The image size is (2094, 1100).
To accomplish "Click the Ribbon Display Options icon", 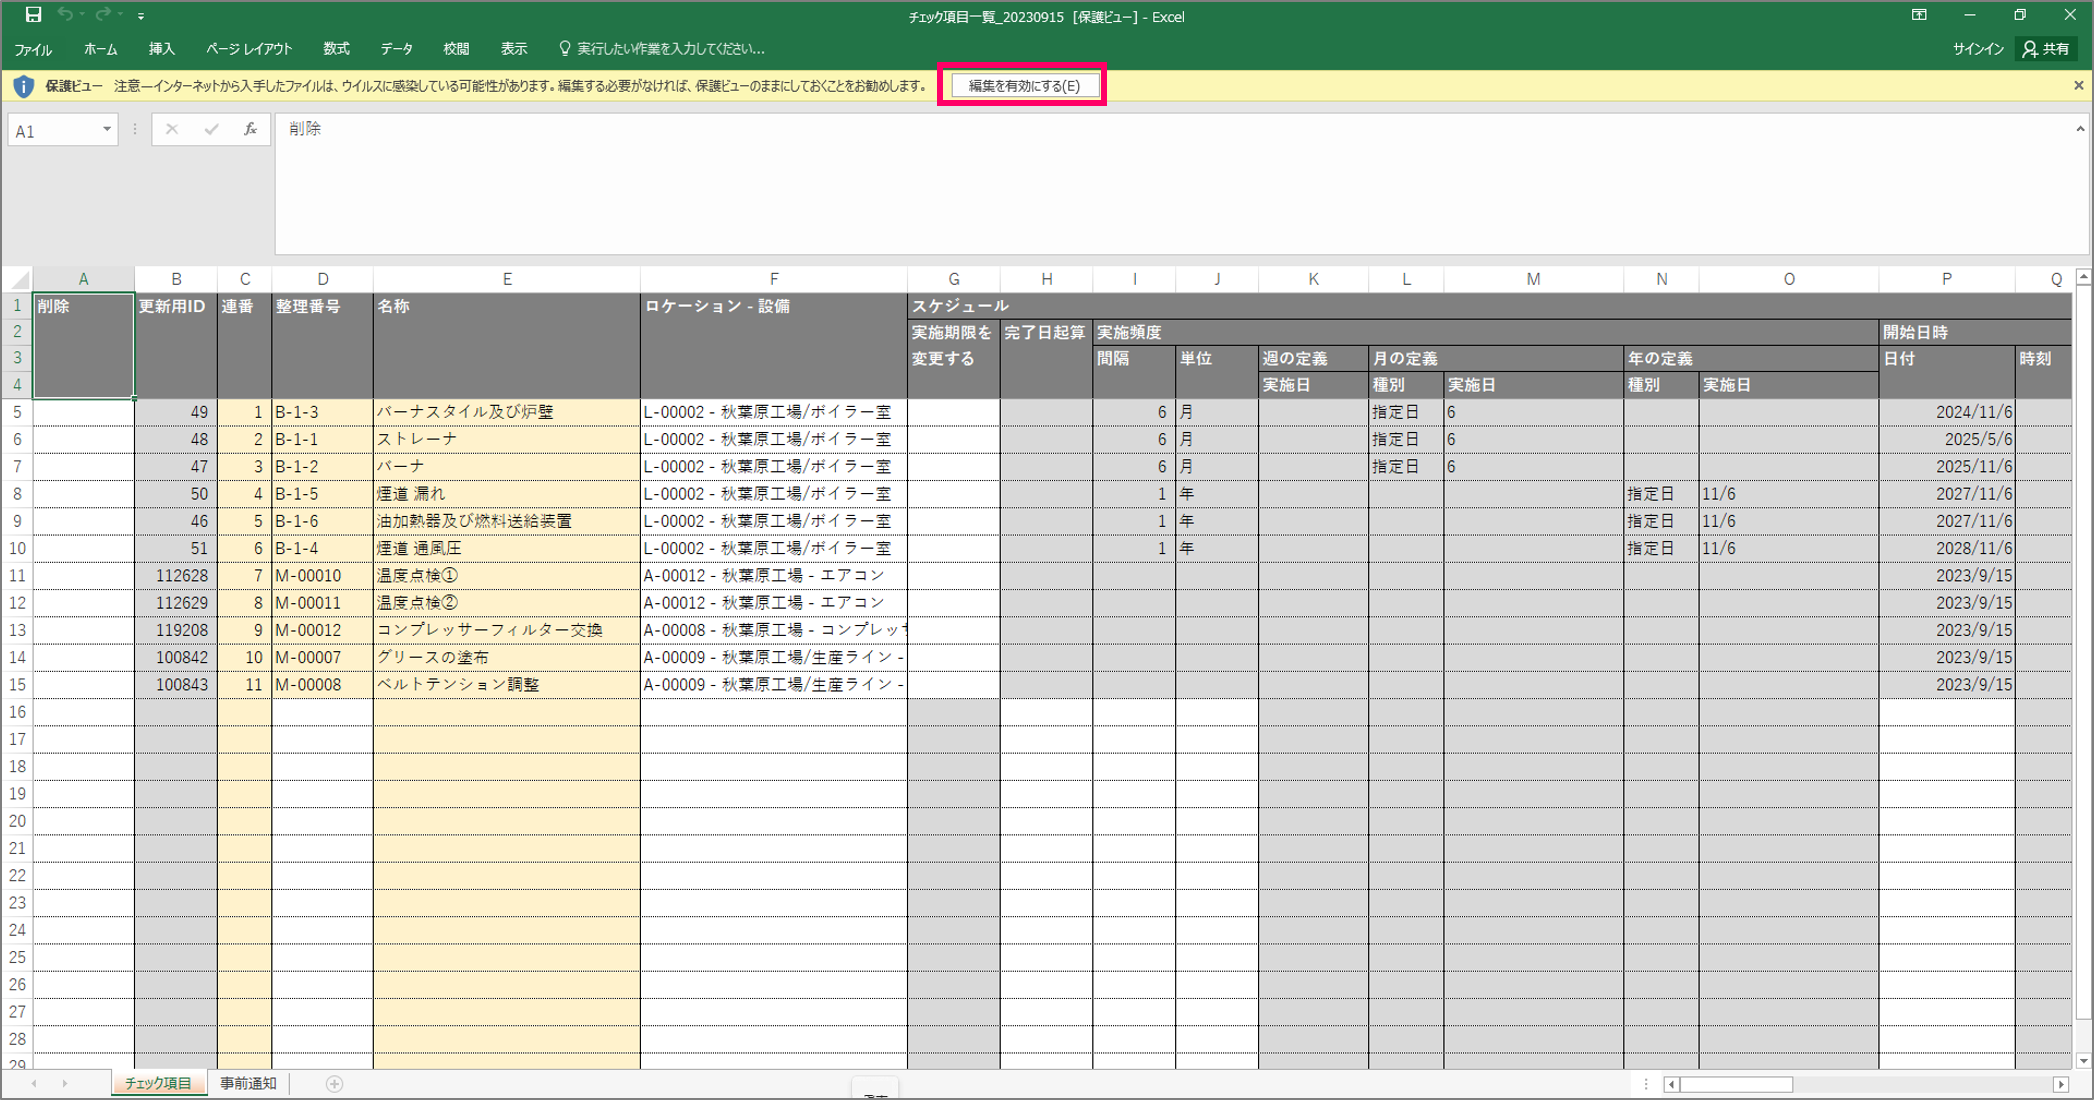I will pos(1919,15).
